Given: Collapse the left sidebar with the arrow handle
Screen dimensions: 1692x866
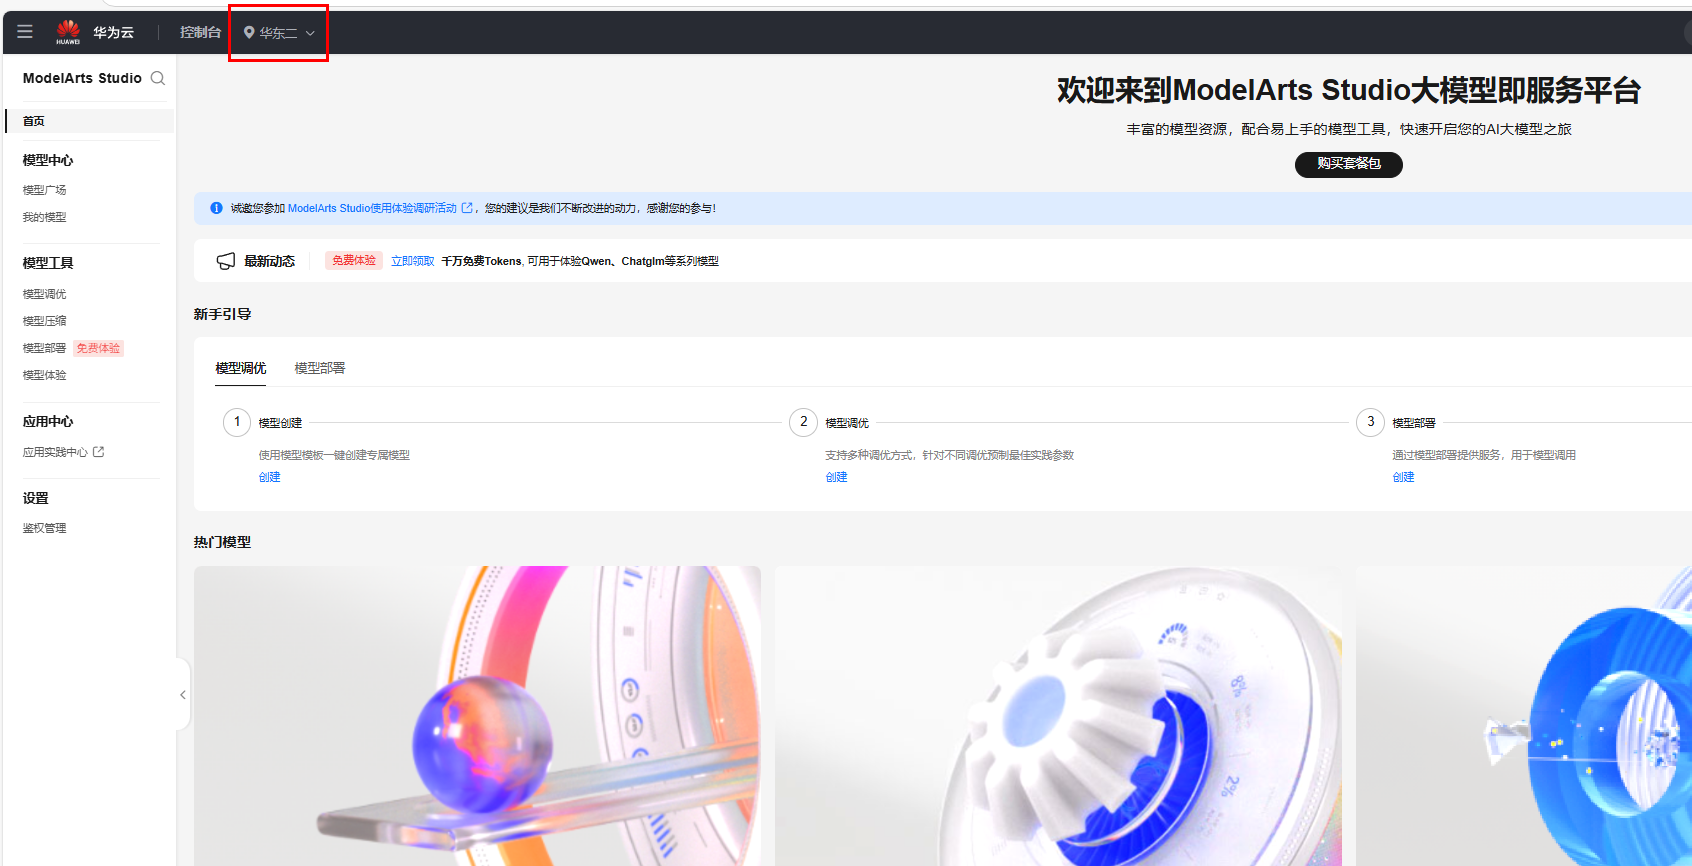Looking at the screenshot, I should pos(183,694).
